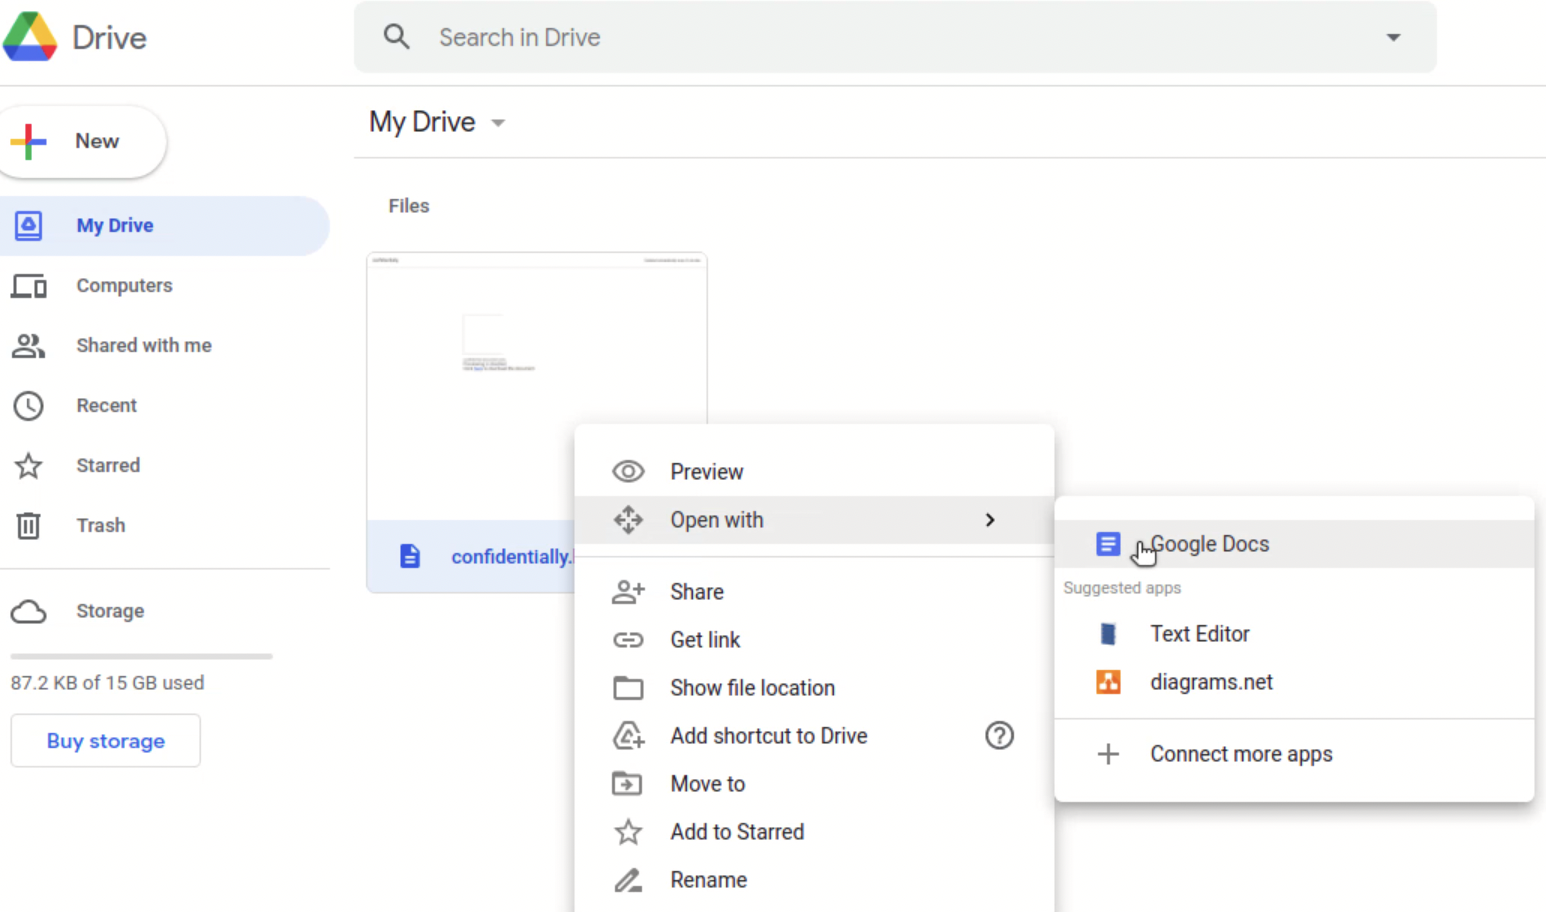Select Show file location
Screen dimensions: 1546x912
coord(814,688)
